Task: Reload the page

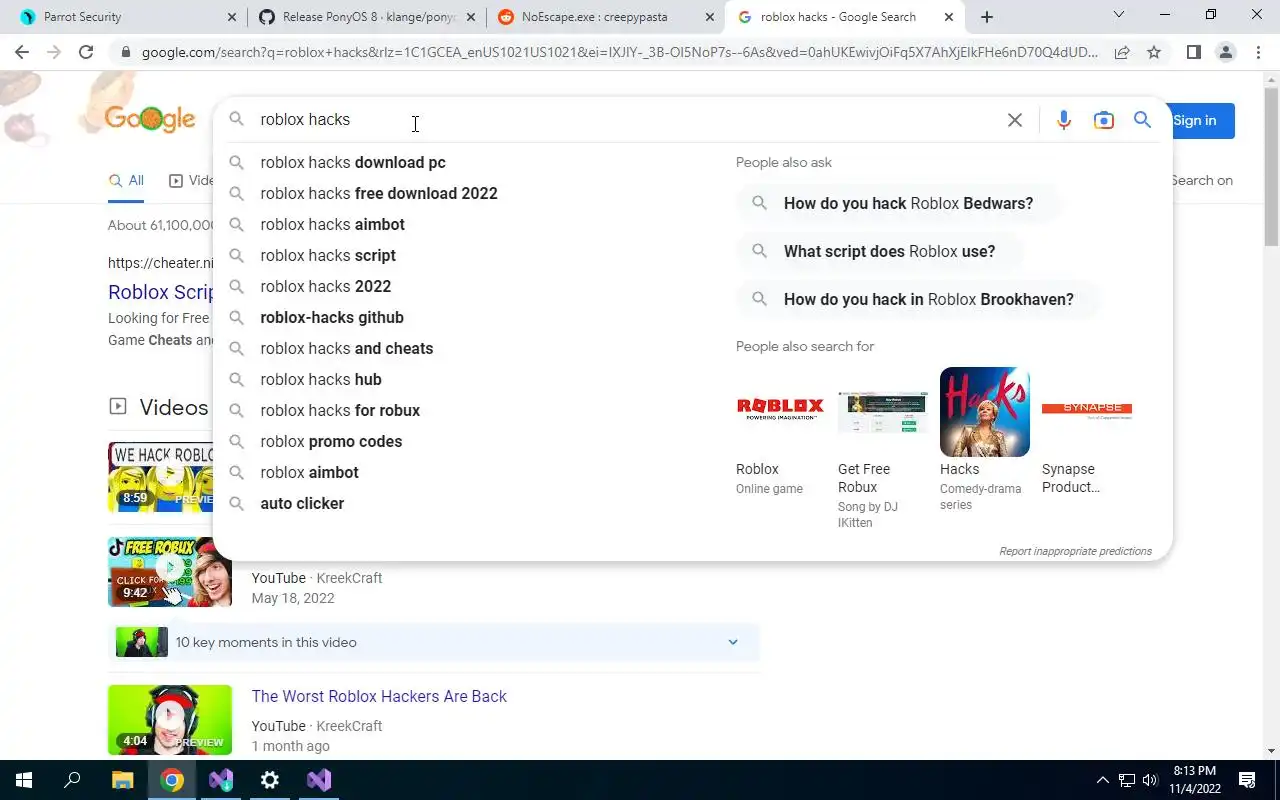Action: click(86, 52)
